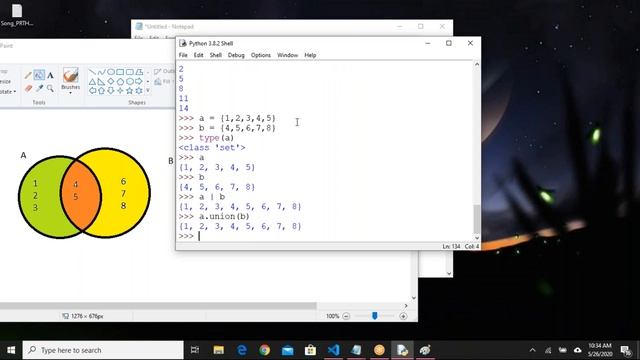
Task: Open Google Chrome from taskbar
Action: point(264,350)
